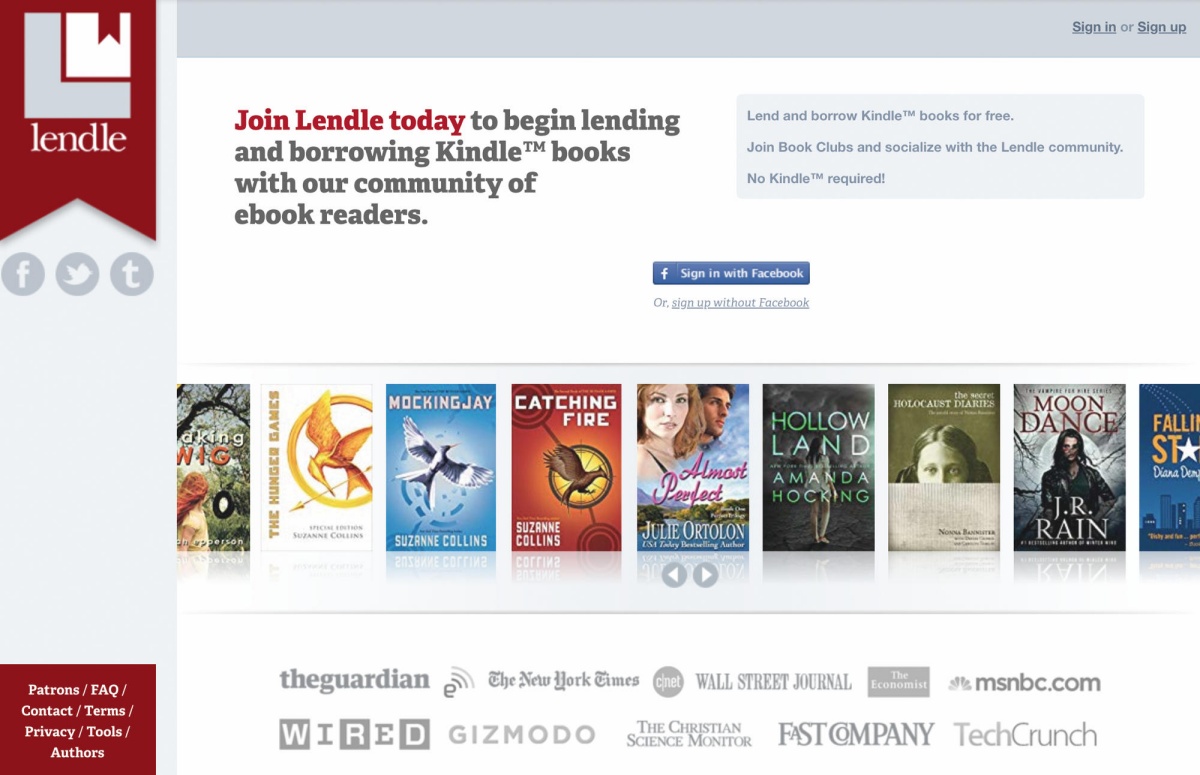Follow the sign up without Facebook link

pos(740,303)
